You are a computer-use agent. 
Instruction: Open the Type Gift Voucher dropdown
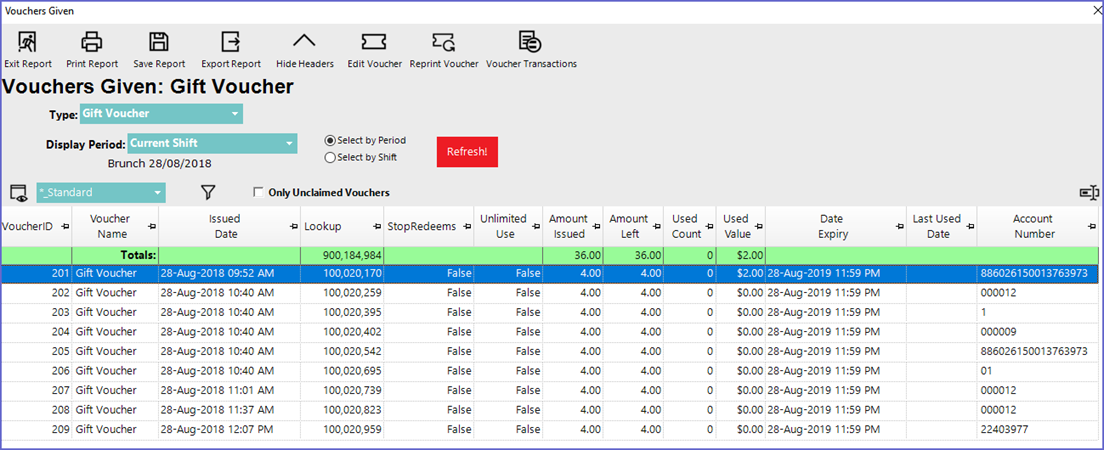tap(161, 114)
